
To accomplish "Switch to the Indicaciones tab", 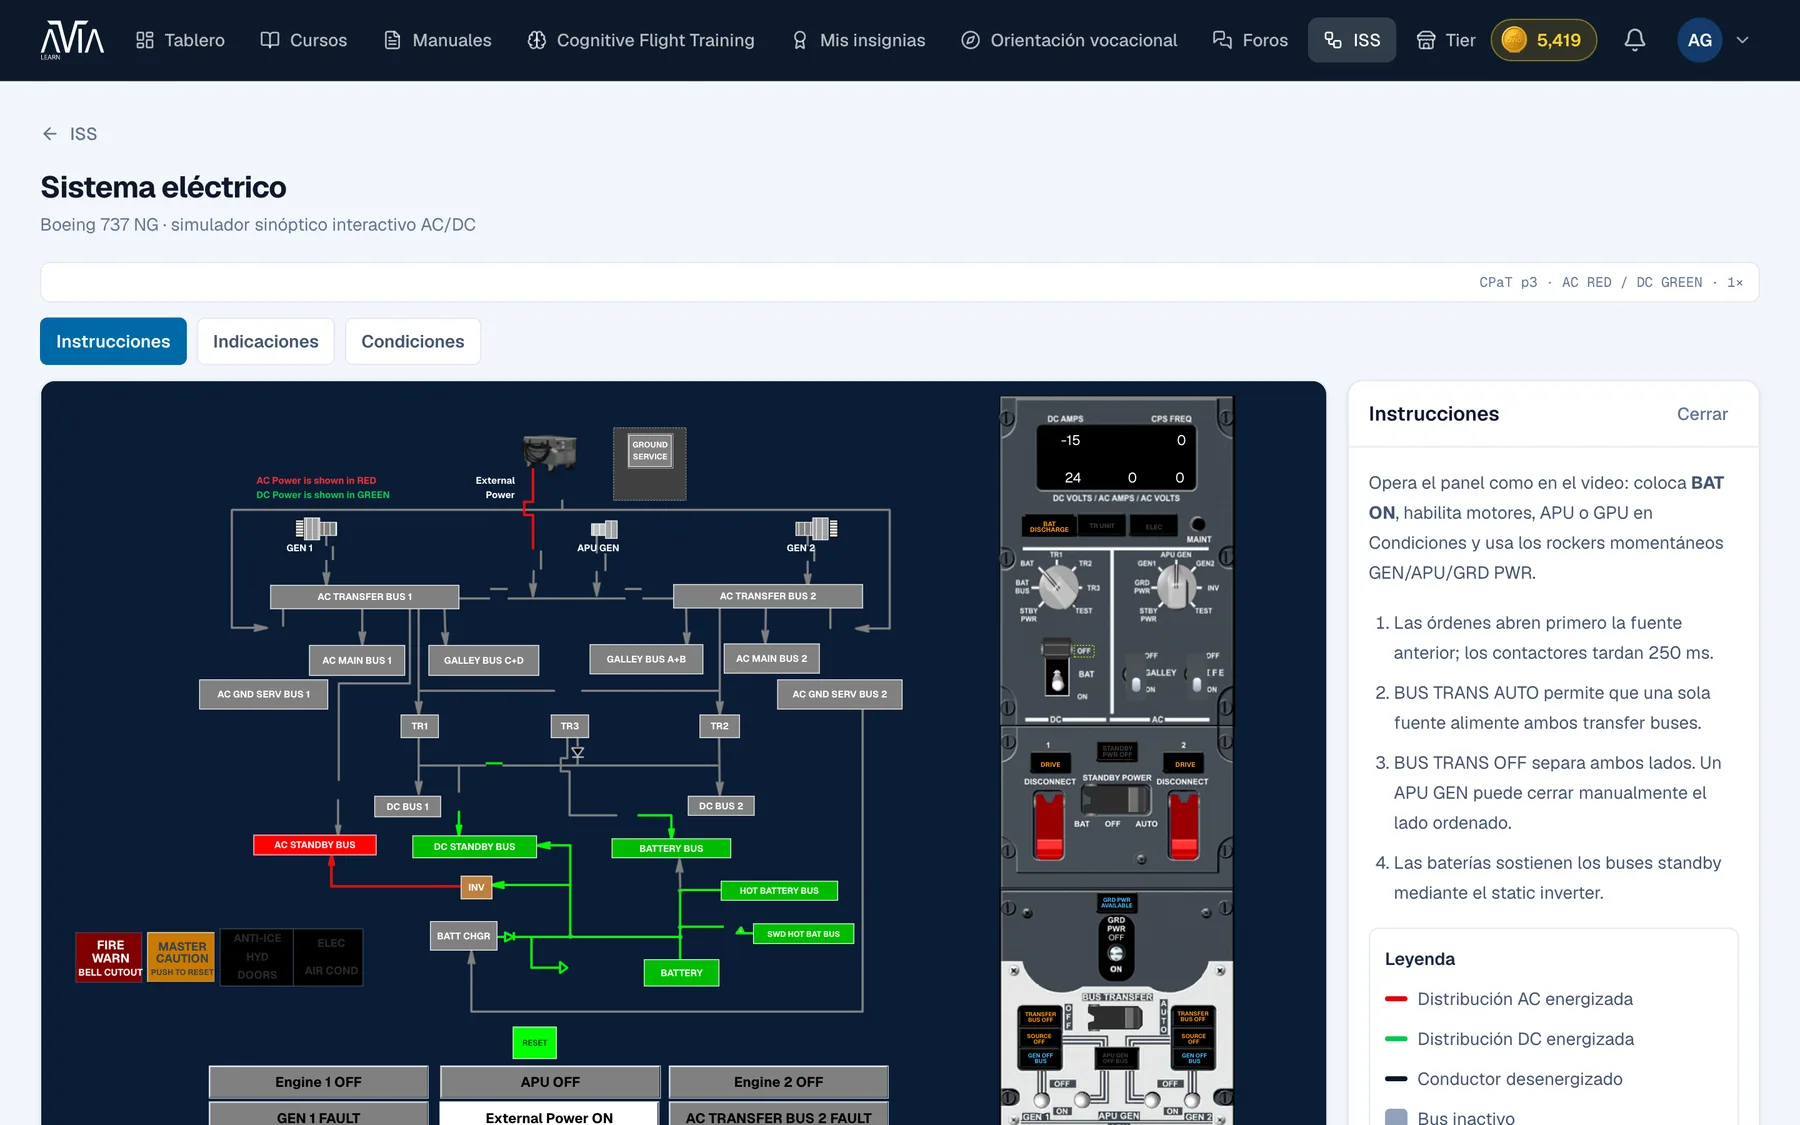I will tap(266, 341).
